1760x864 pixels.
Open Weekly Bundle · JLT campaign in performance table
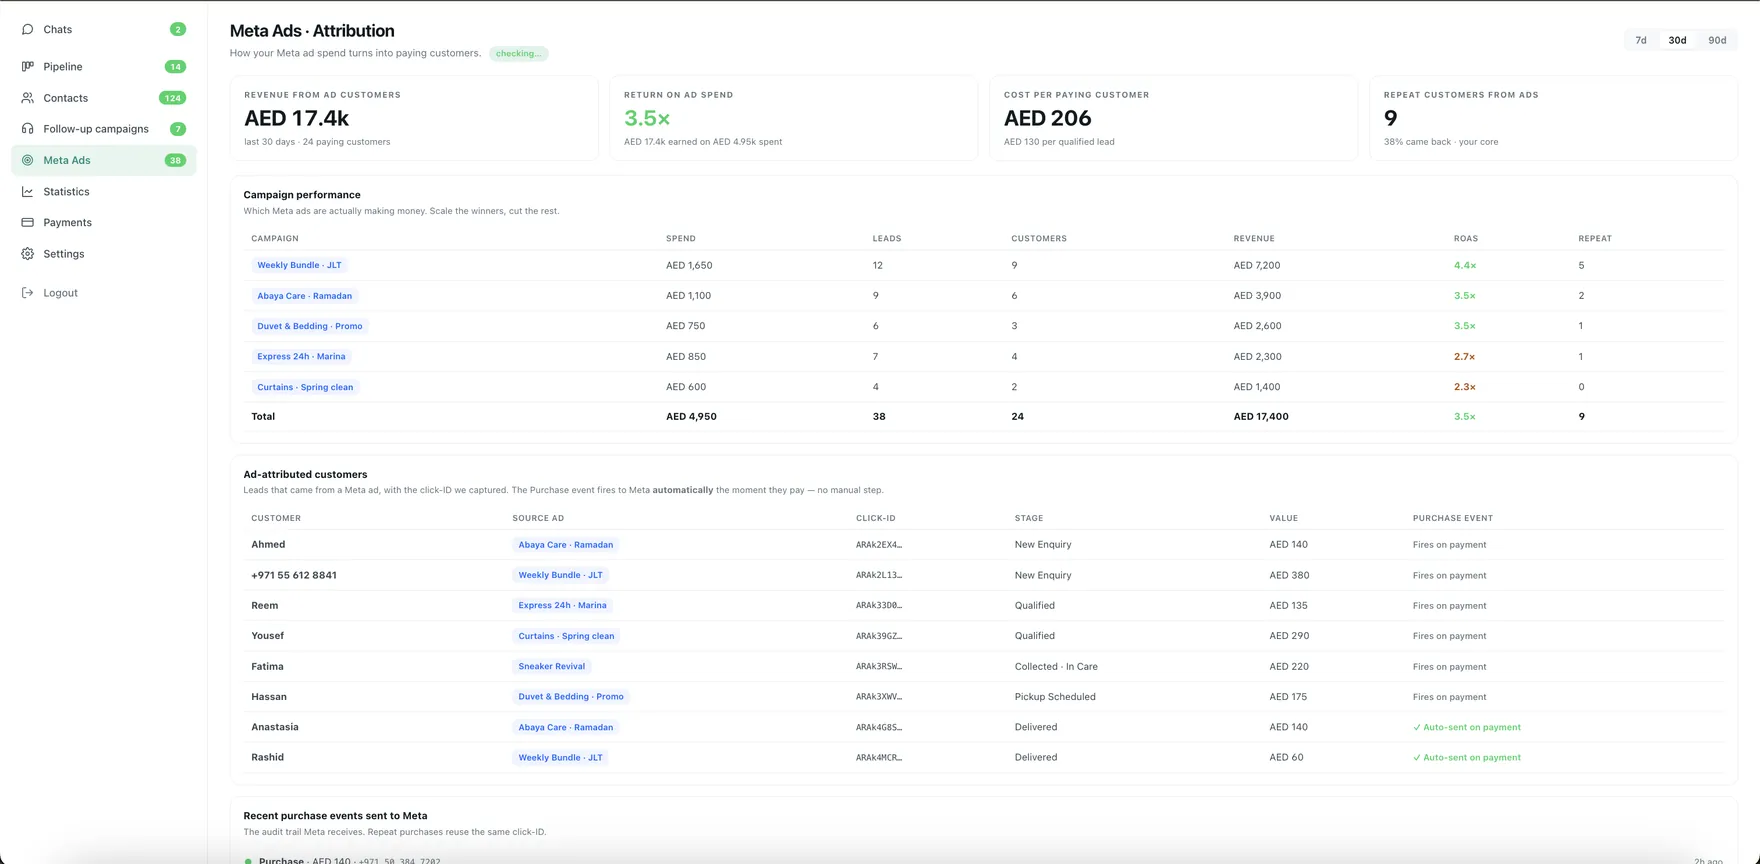pos(299,265)
